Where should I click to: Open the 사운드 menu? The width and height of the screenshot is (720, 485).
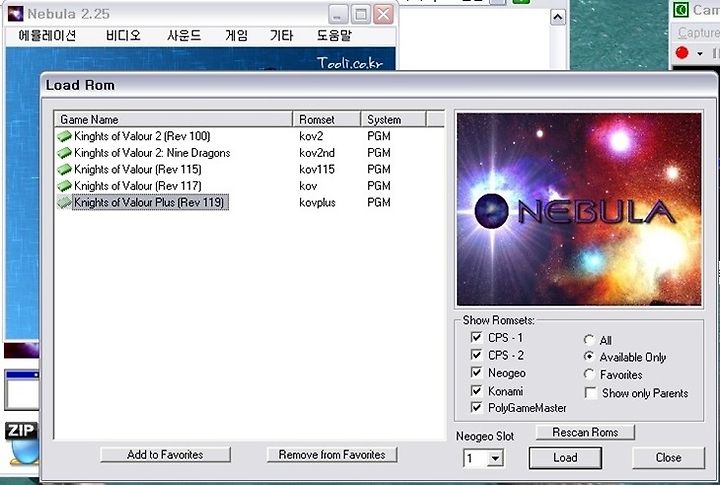pyautogui.click(x=184, y=35)
